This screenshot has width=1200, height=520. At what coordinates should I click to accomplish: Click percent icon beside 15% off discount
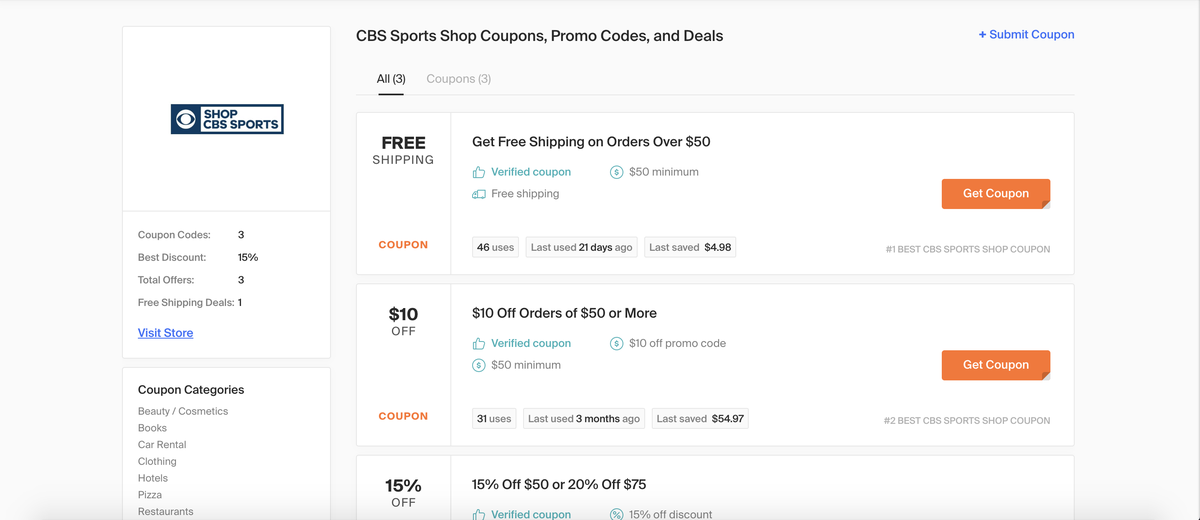pyautogui.click(x=617, y=514)
